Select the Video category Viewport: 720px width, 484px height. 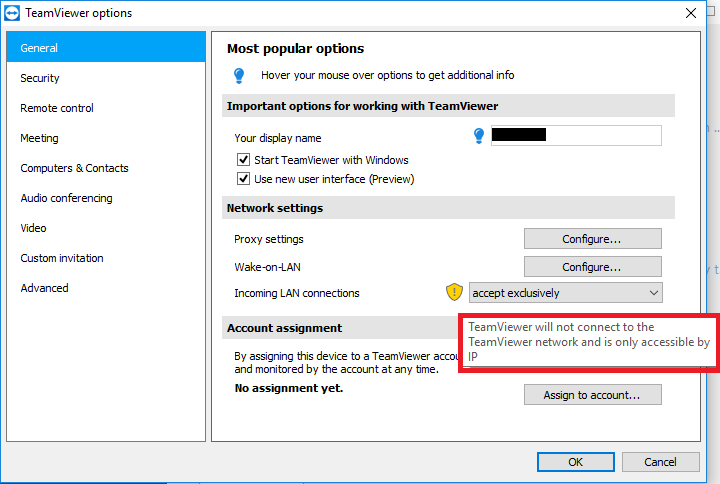click(33, 228)
